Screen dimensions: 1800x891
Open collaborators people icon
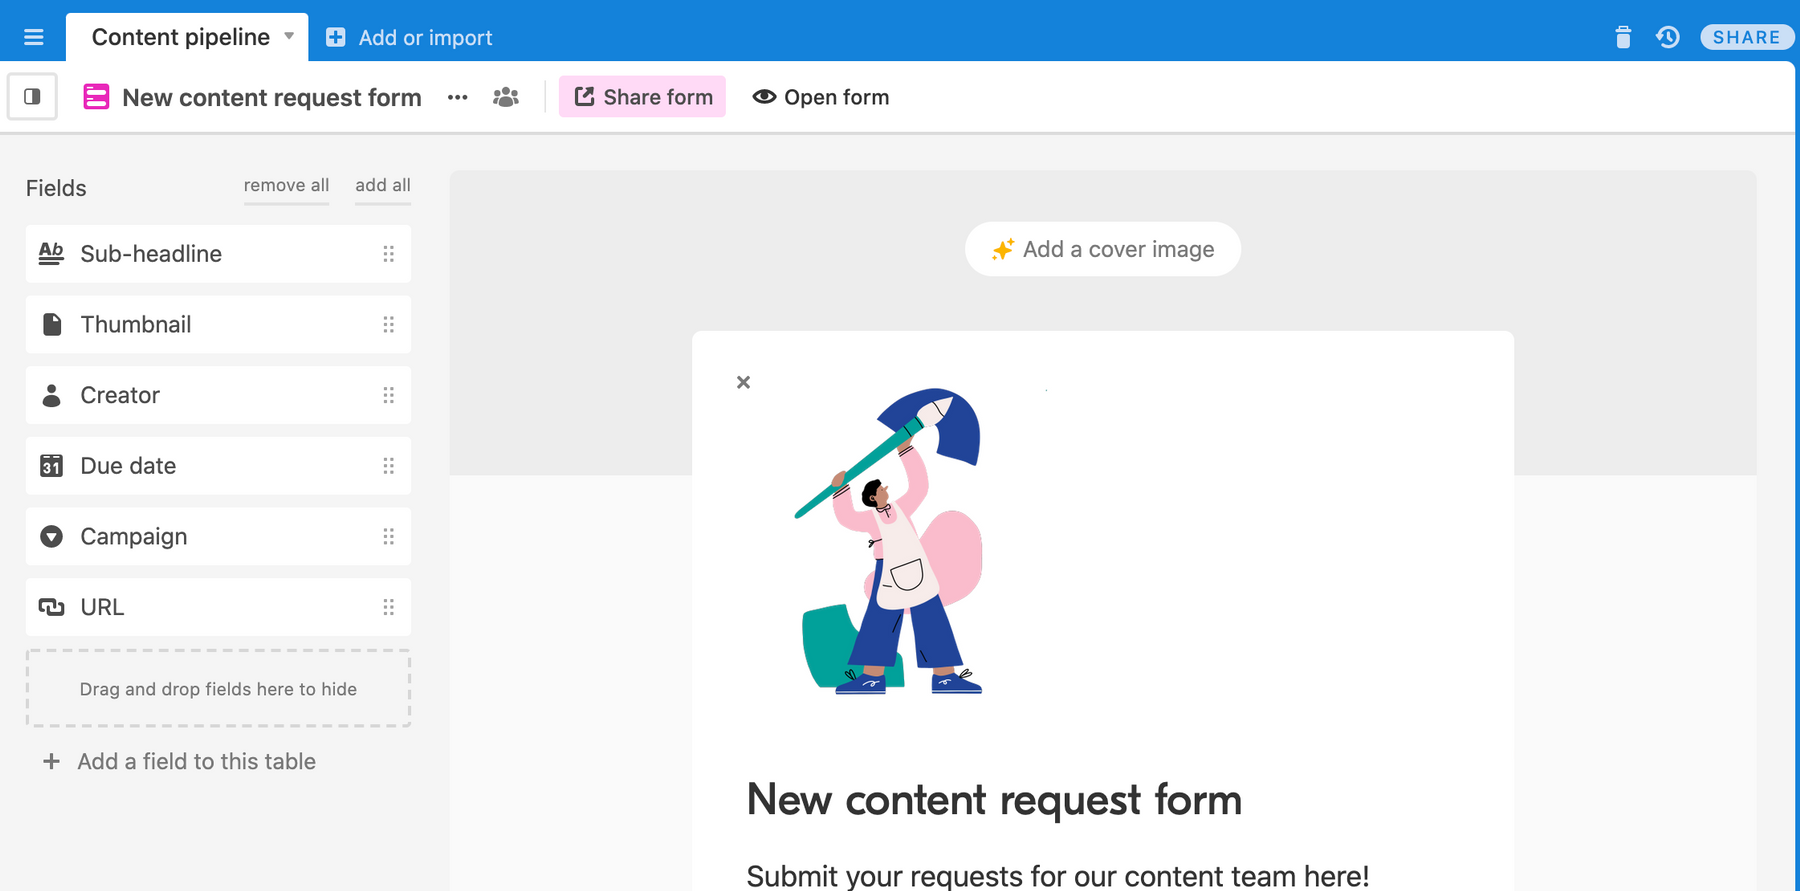coord(506,98)
